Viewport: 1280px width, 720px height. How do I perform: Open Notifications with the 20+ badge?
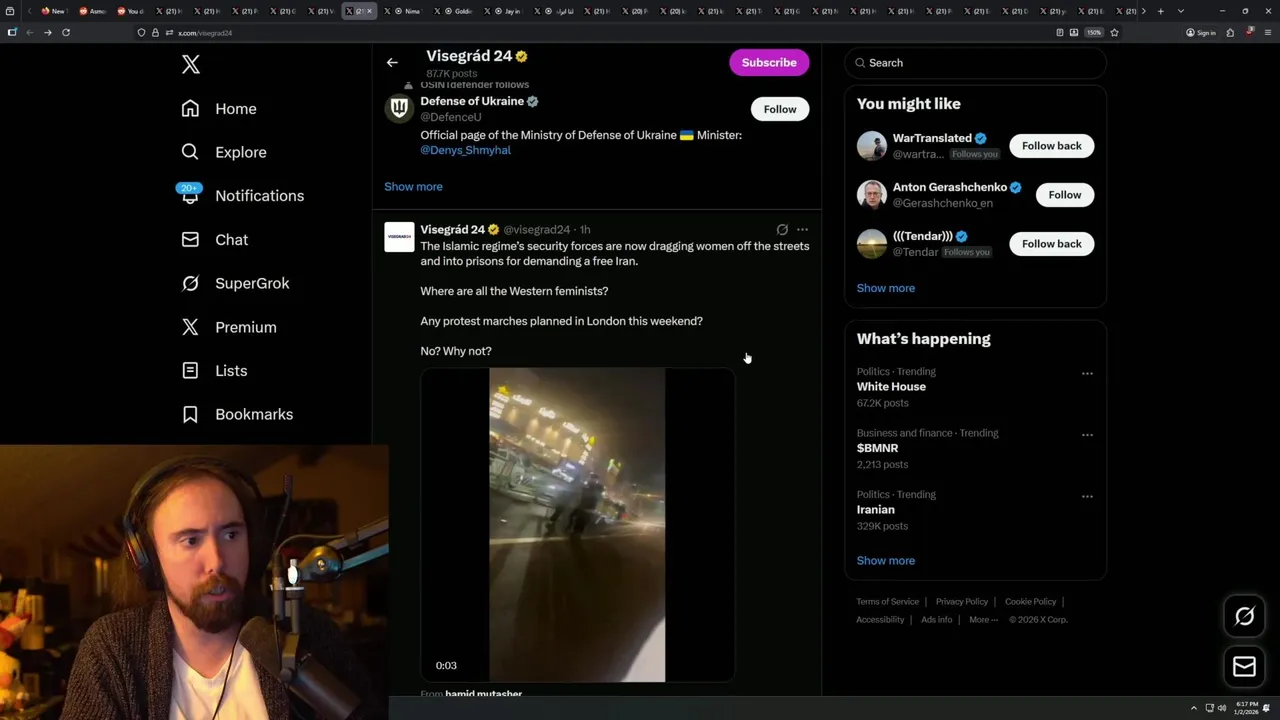pos(242,196)
